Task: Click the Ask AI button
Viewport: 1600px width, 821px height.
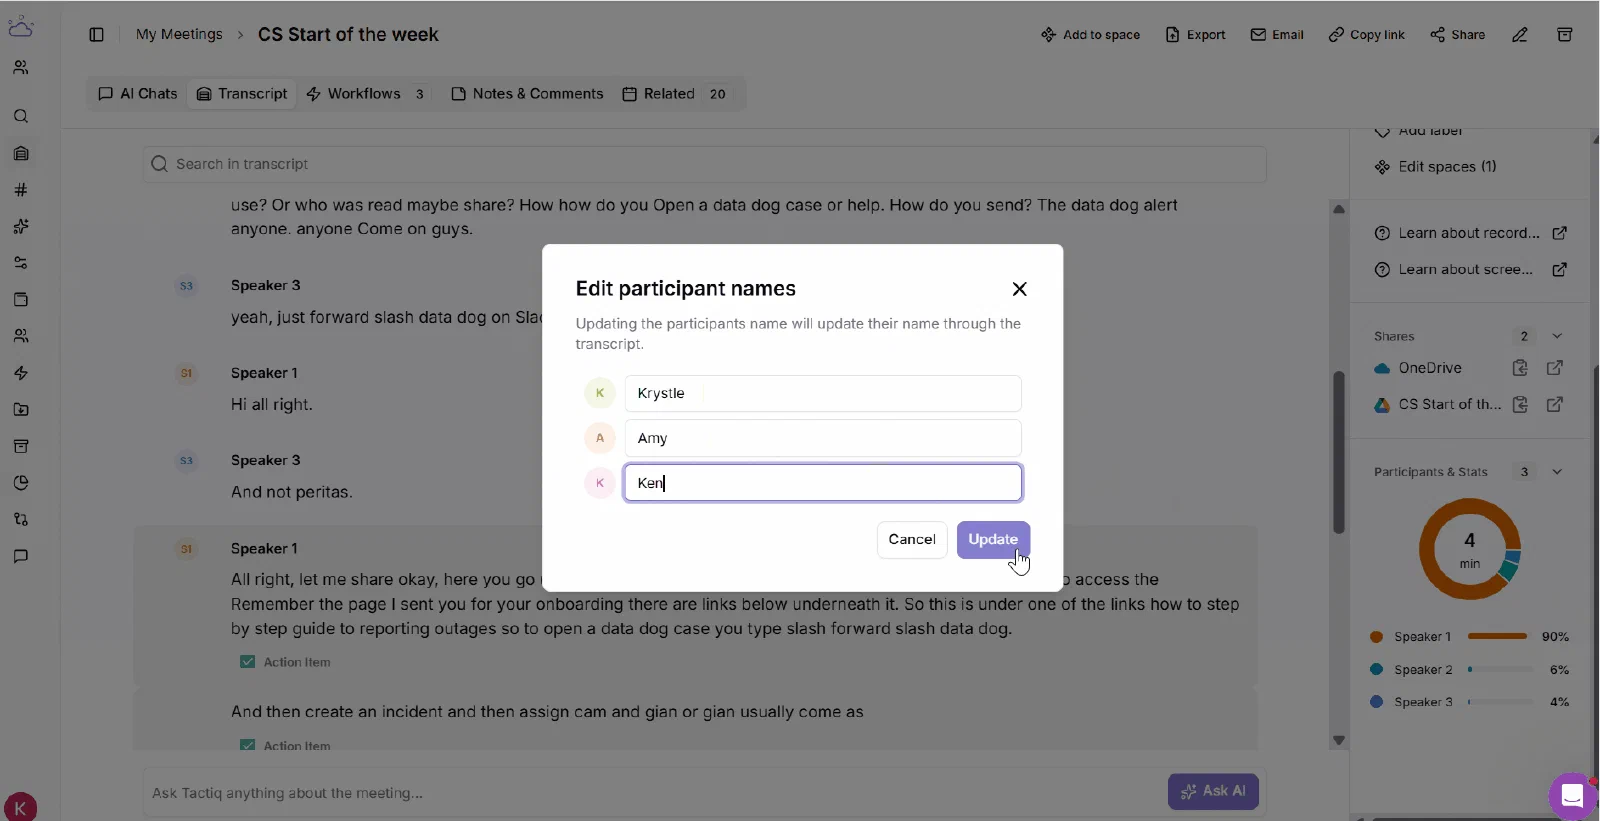Action: (x=1213, y=791)
